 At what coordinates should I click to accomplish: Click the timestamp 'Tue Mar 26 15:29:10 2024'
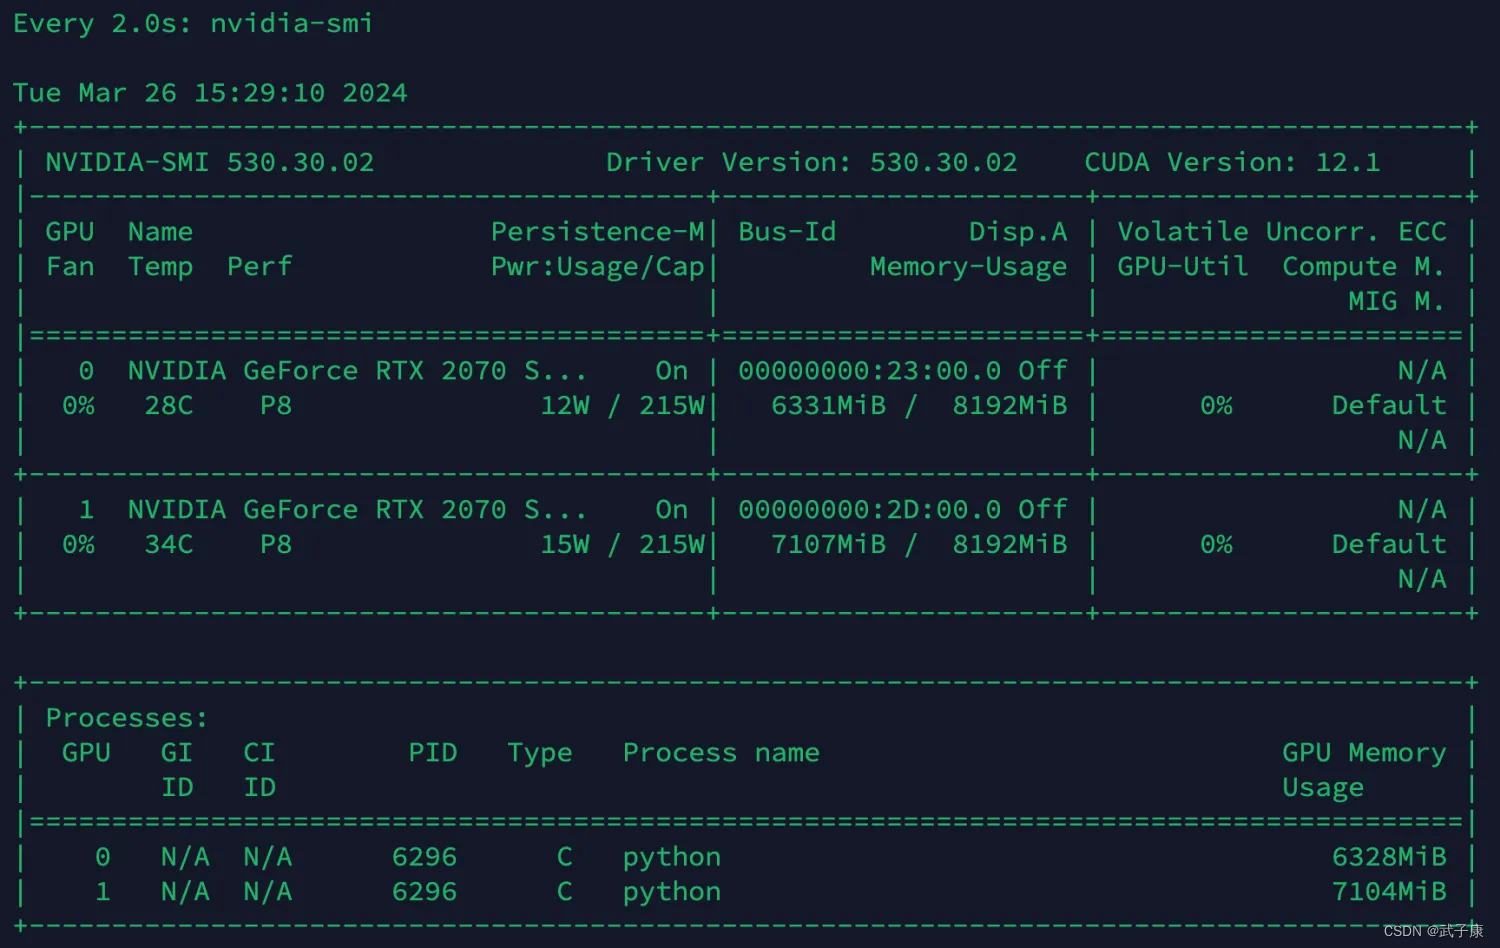point(210,93)
